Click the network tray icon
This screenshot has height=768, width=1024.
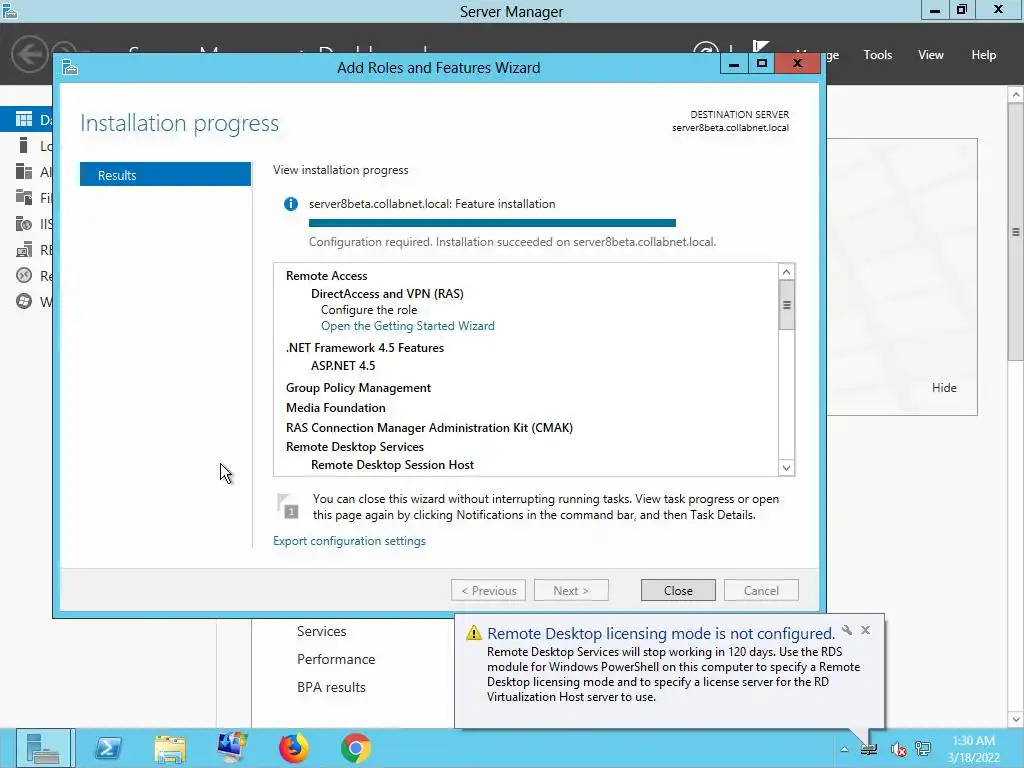(923, 748)
